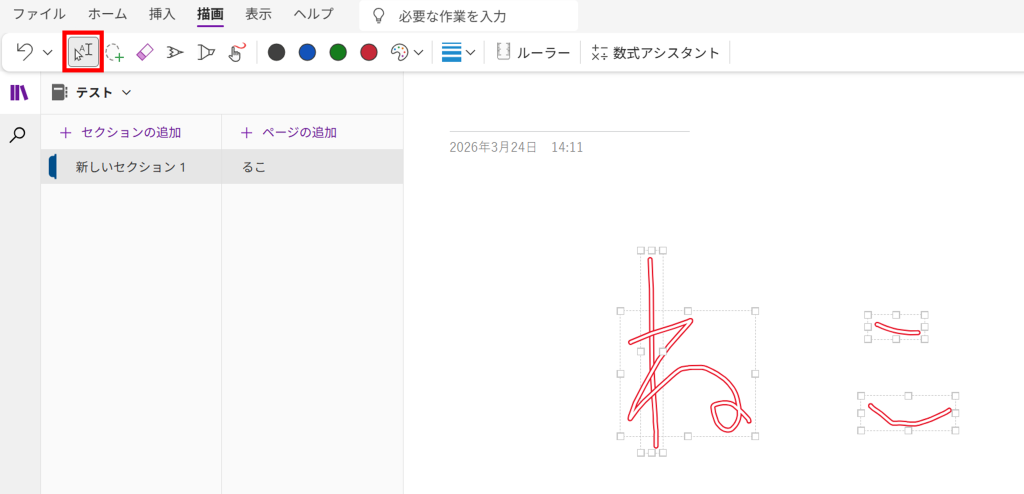Choose the Lasso Select tool
The image size is (1024, 494).
click(x=114, y=52)
